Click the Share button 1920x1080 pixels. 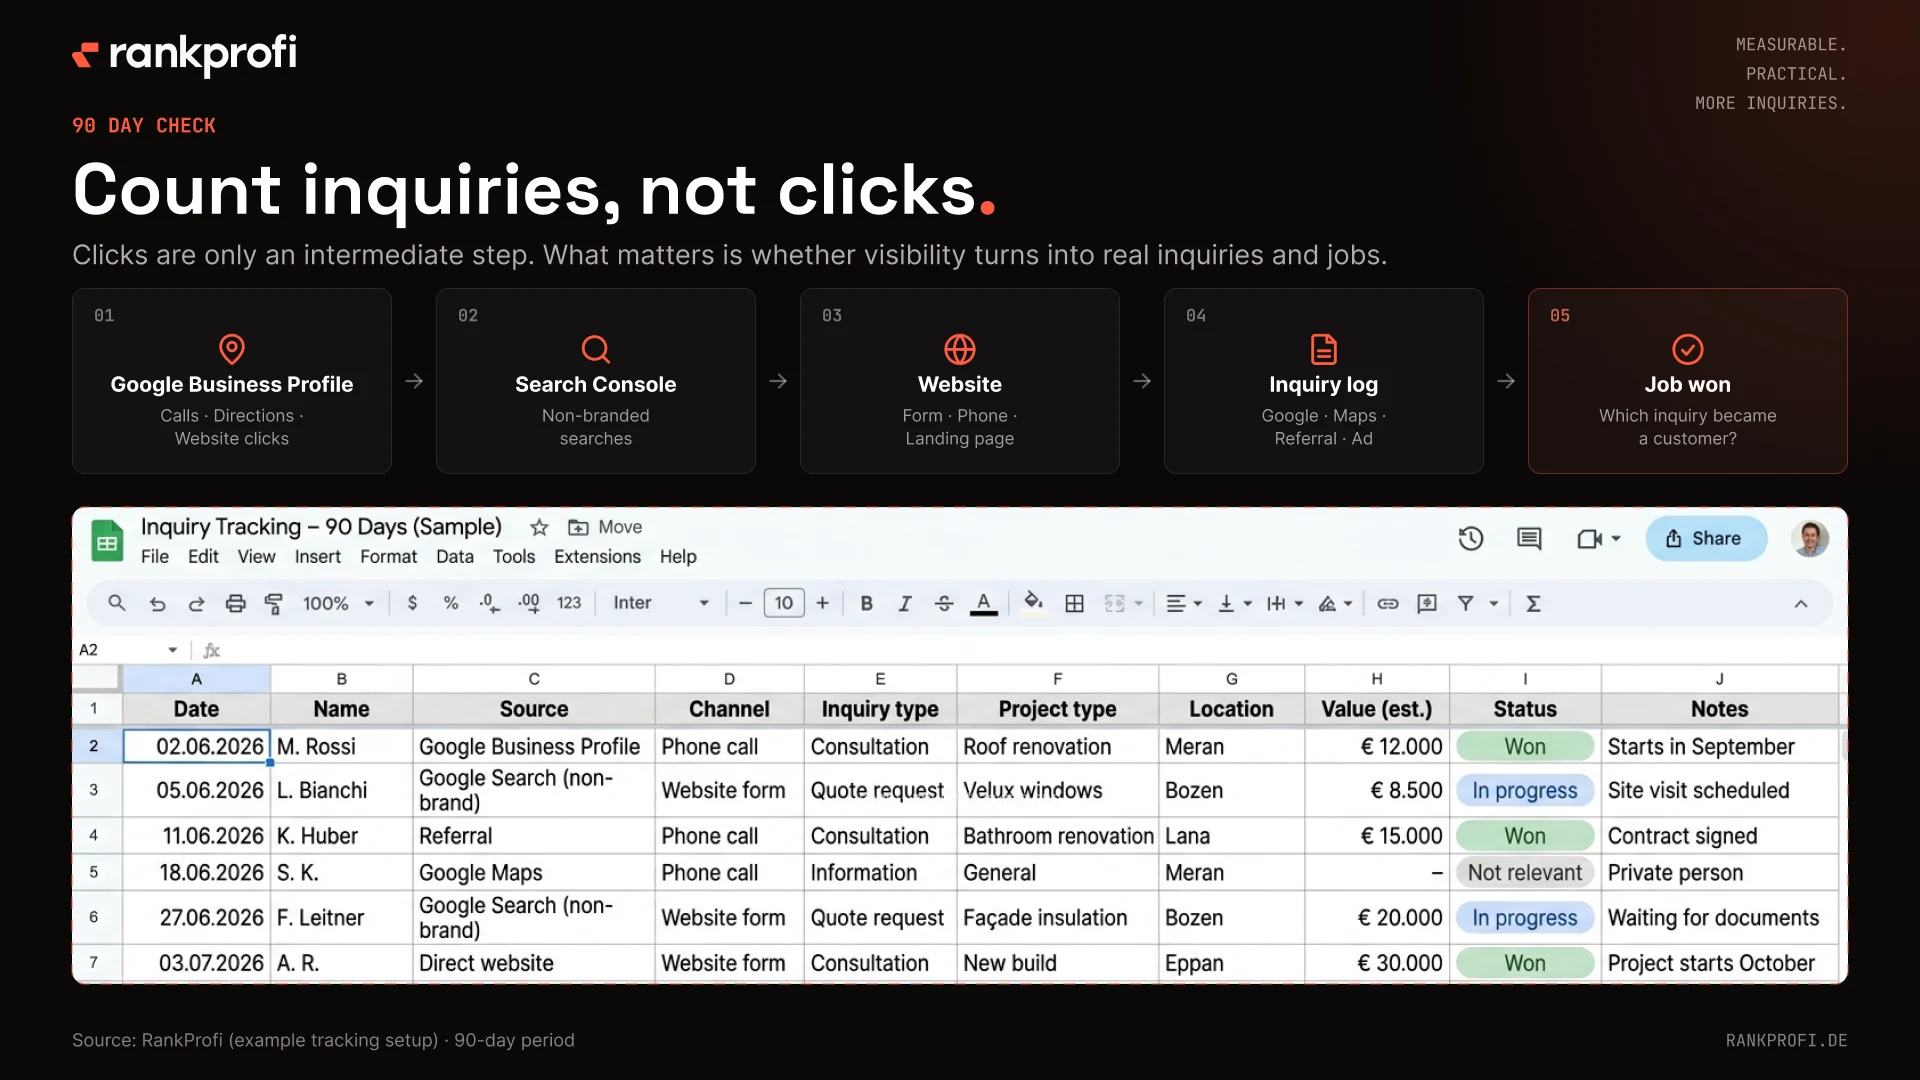click(1706, 539)
